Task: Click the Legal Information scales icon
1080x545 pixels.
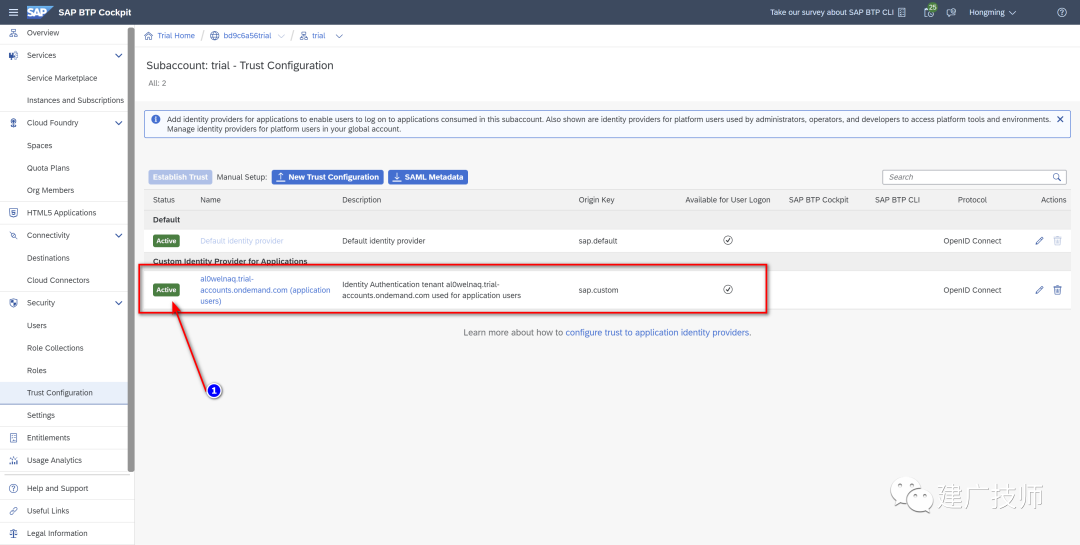Action: point(13,533)
